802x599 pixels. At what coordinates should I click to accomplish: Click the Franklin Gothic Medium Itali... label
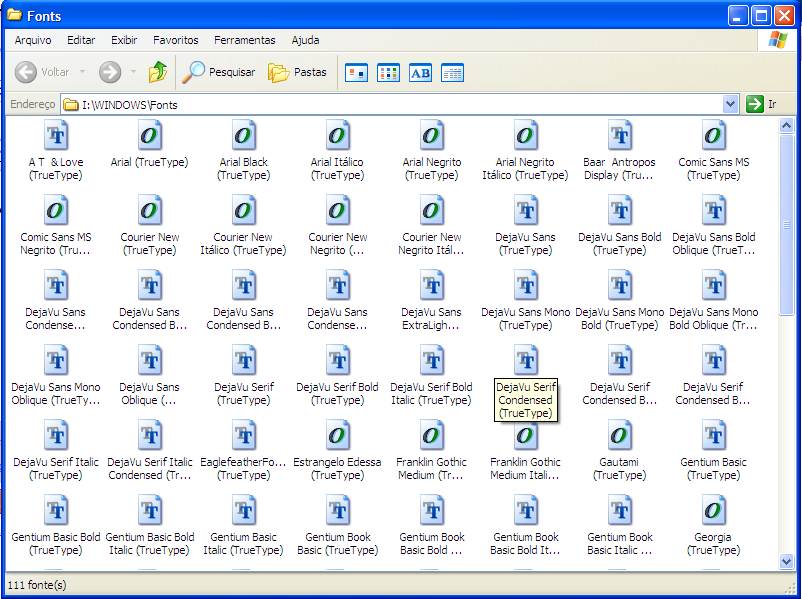coord(525,468)
